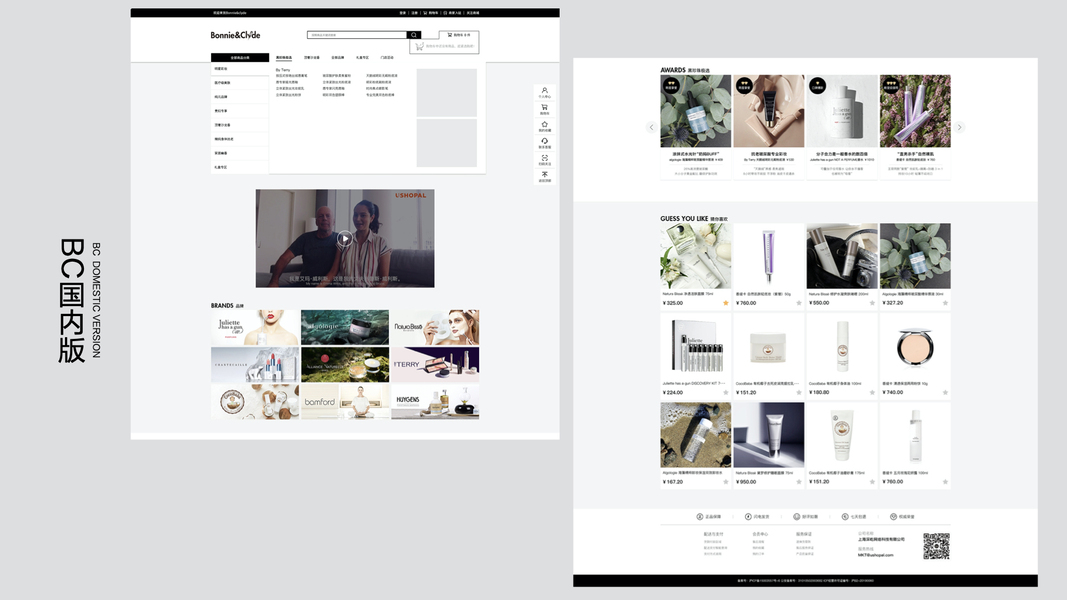Click the QR code in footer
Screen dimensions: 1067x600
point(936,546)
